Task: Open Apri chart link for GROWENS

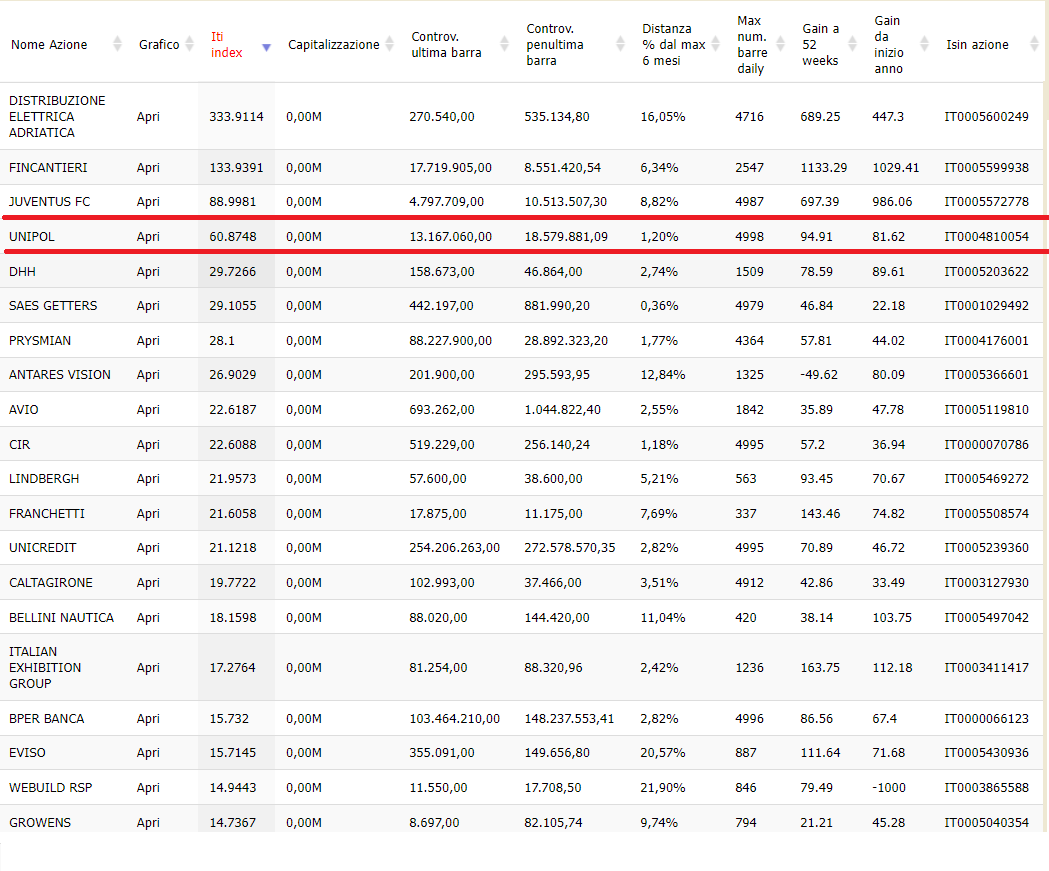Action: 148,822
